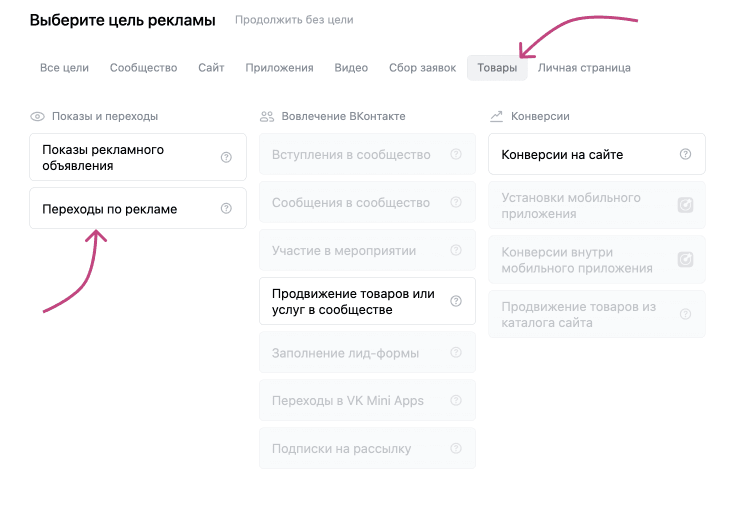Switch to the Видео tab

351,68
